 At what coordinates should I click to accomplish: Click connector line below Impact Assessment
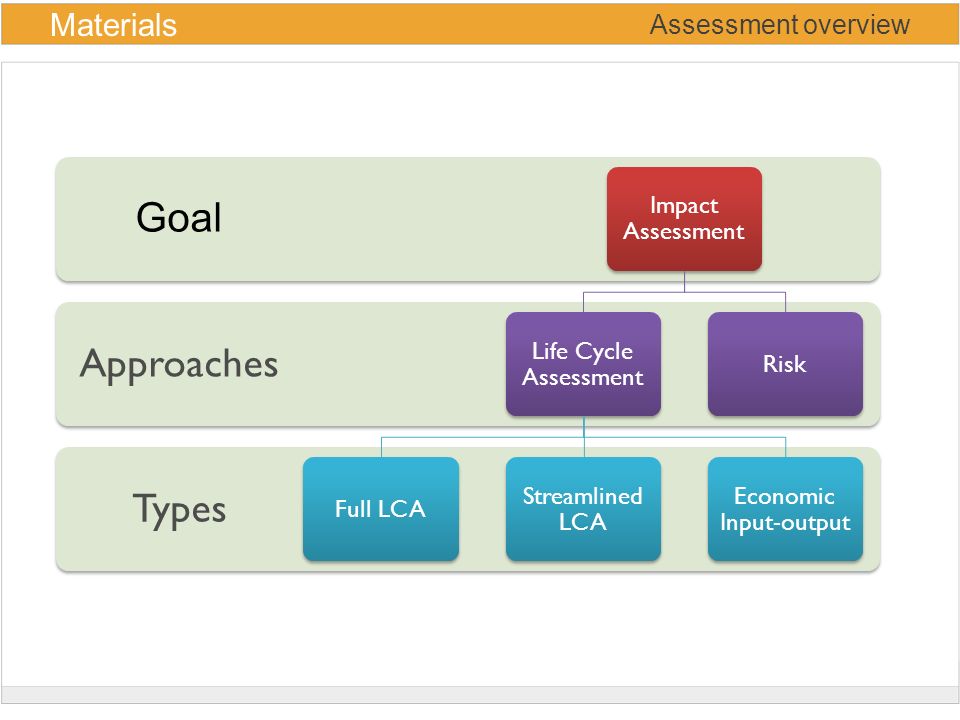coord(684,282)
